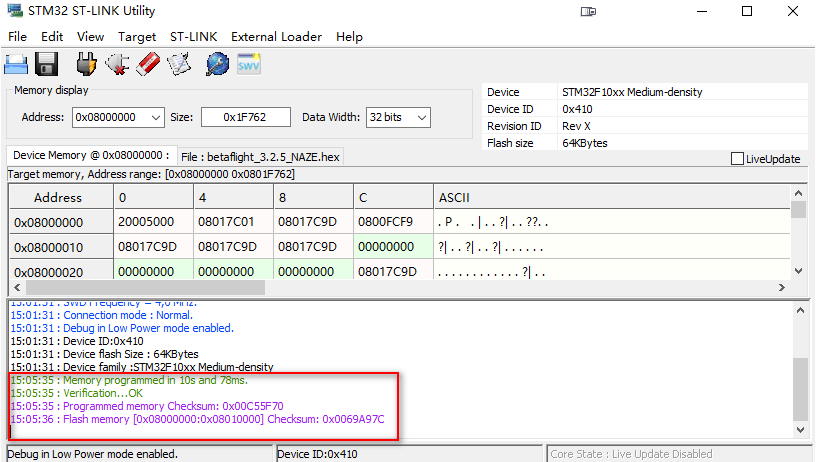Click the Size input field
The image size is (816, 462).
coord(246,118)
